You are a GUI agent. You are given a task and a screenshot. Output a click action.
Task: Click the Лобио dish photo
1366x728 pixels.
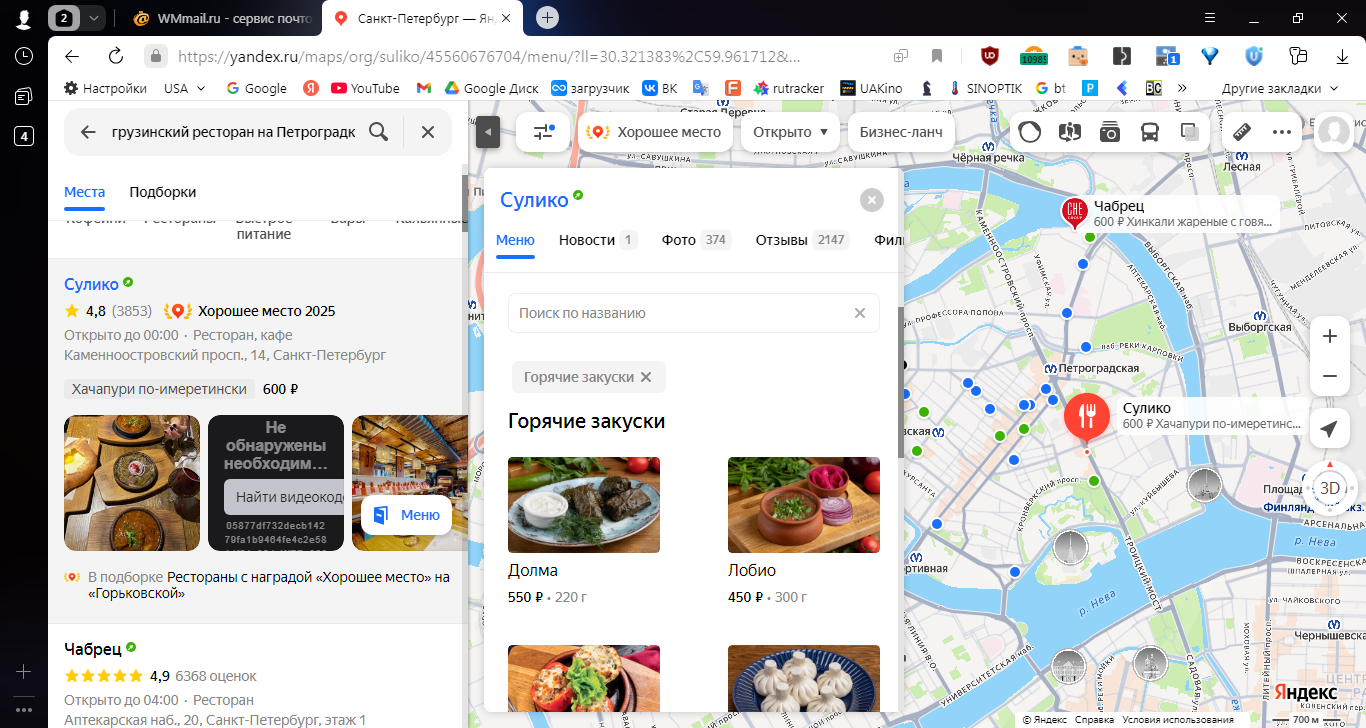(x=804, y=505)
